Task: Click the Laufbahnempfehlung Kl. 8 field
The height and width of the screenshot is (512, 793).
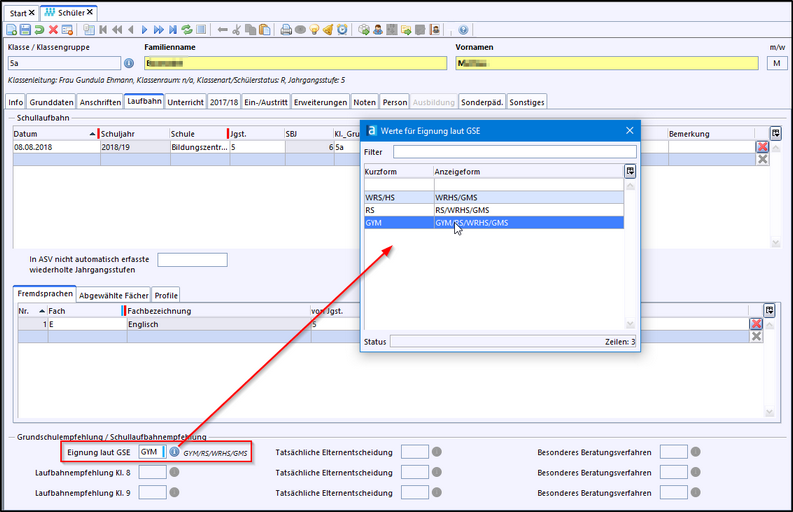Action: point(152,472)
